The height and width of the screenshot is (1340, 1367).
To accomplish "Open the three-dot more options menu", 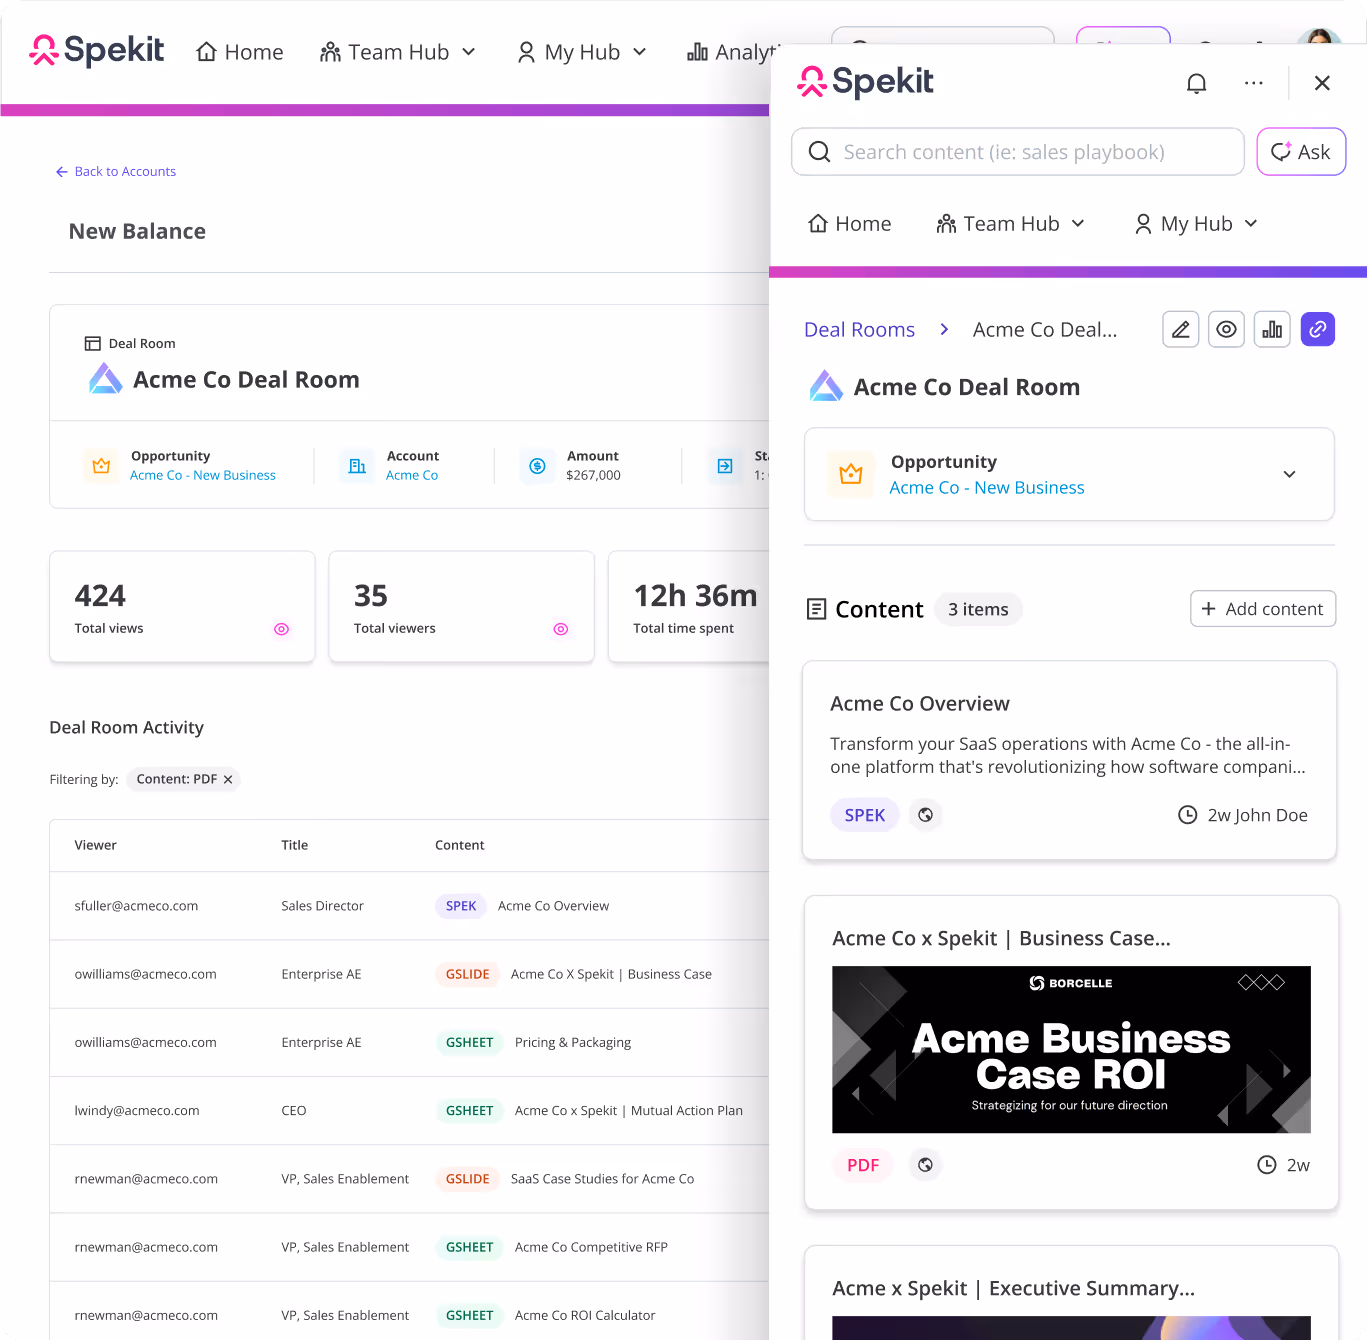I will (x=1253, y=83).
